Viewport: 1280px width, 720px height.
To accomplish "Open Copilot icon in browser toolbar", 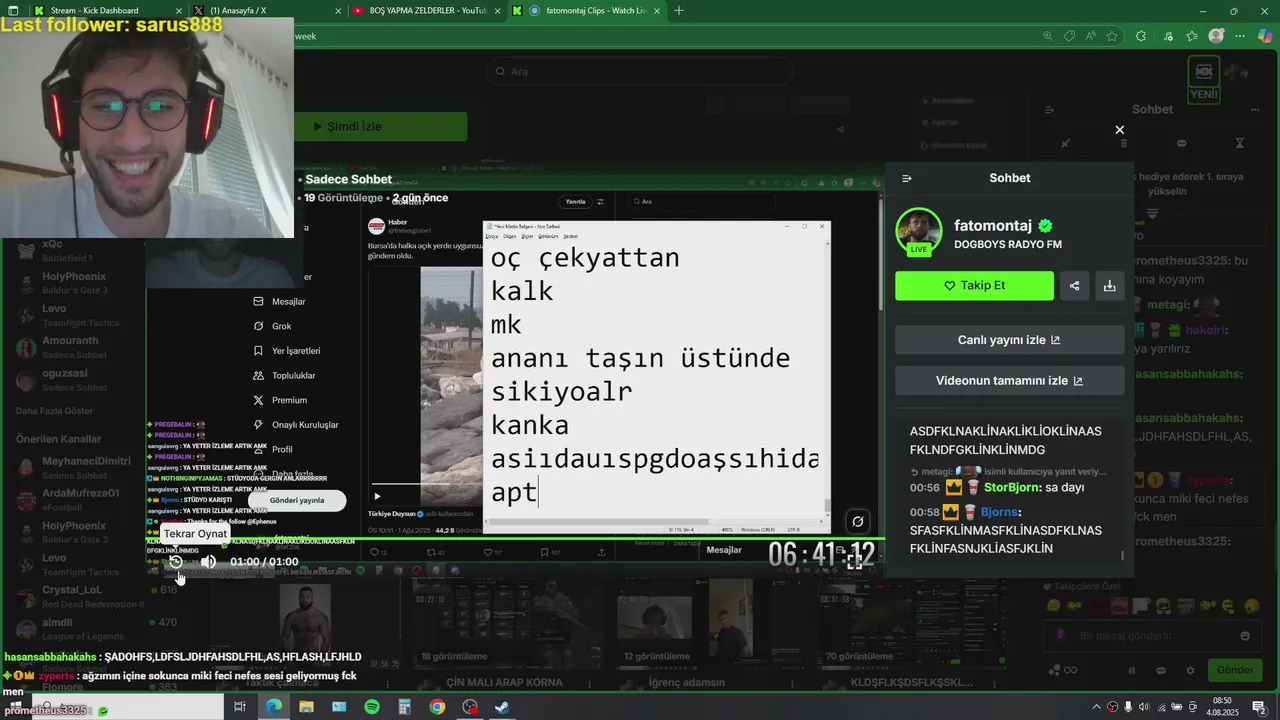I will [x=1265, y=36].
